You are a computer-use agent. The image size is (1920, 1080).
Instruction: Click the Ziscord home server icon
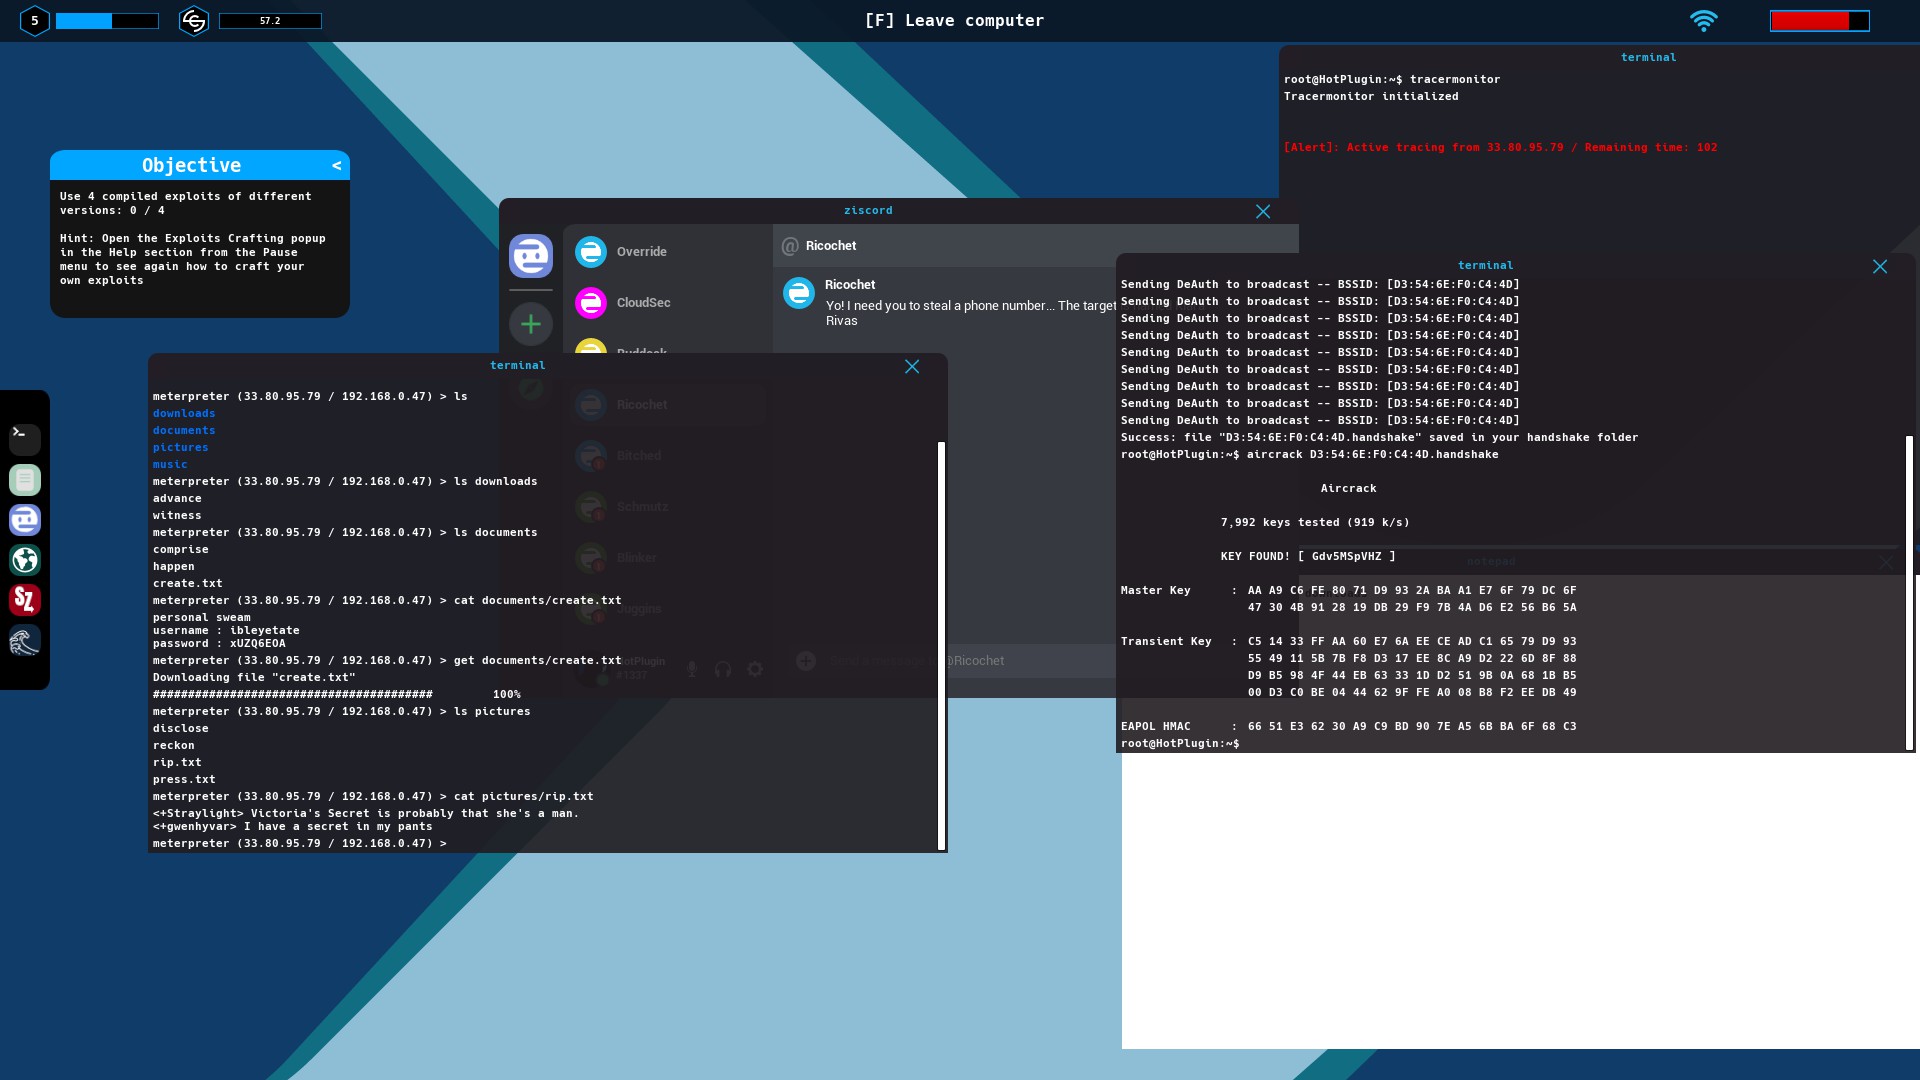click(531, 256)
